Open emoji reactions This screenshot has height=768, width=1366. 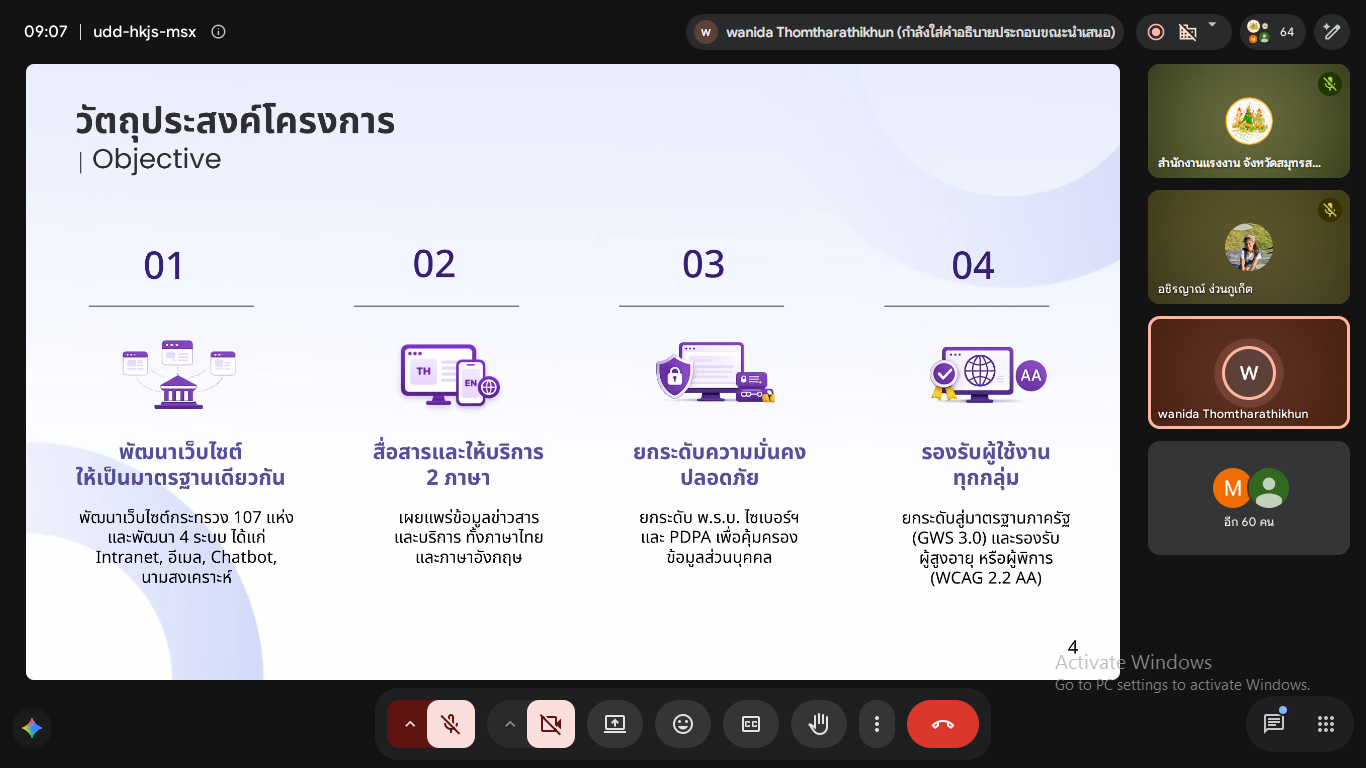pos(683,724)
